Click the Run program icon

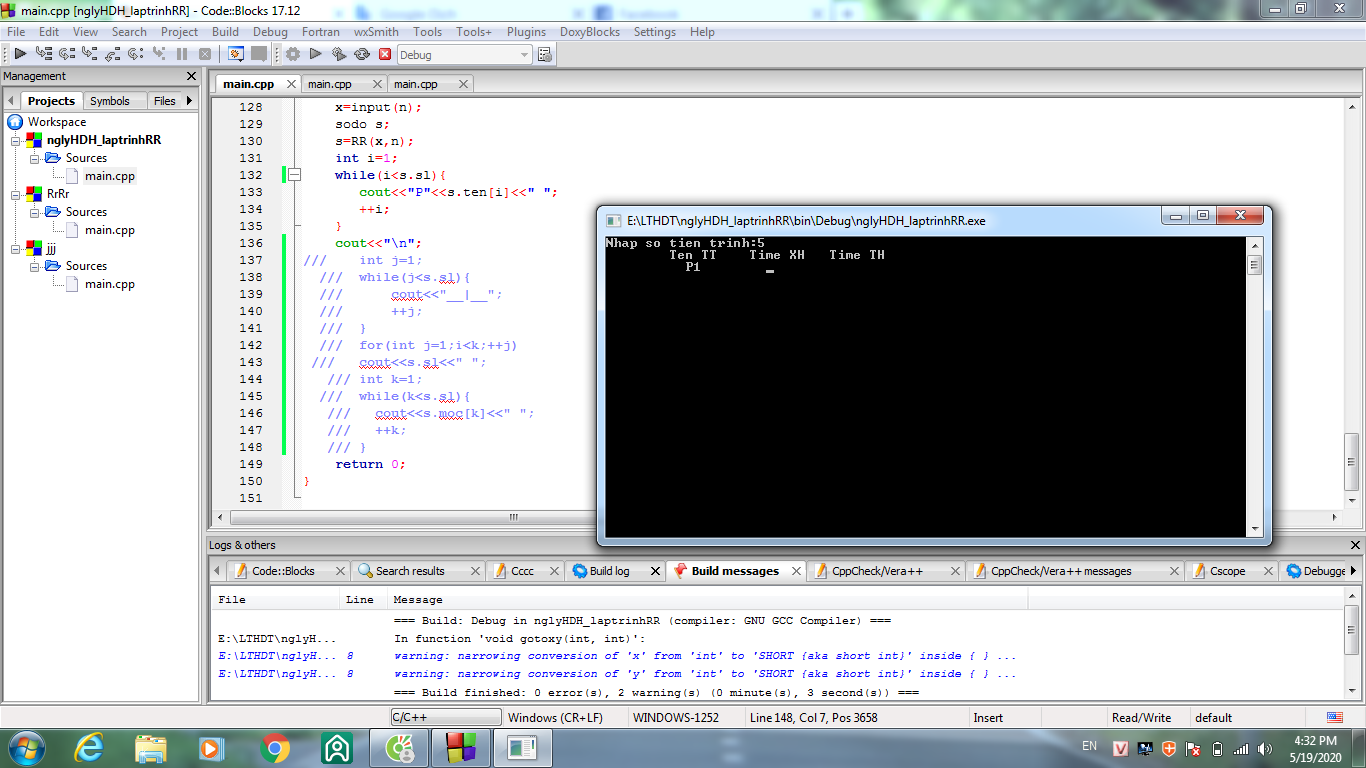click(315, 54)
